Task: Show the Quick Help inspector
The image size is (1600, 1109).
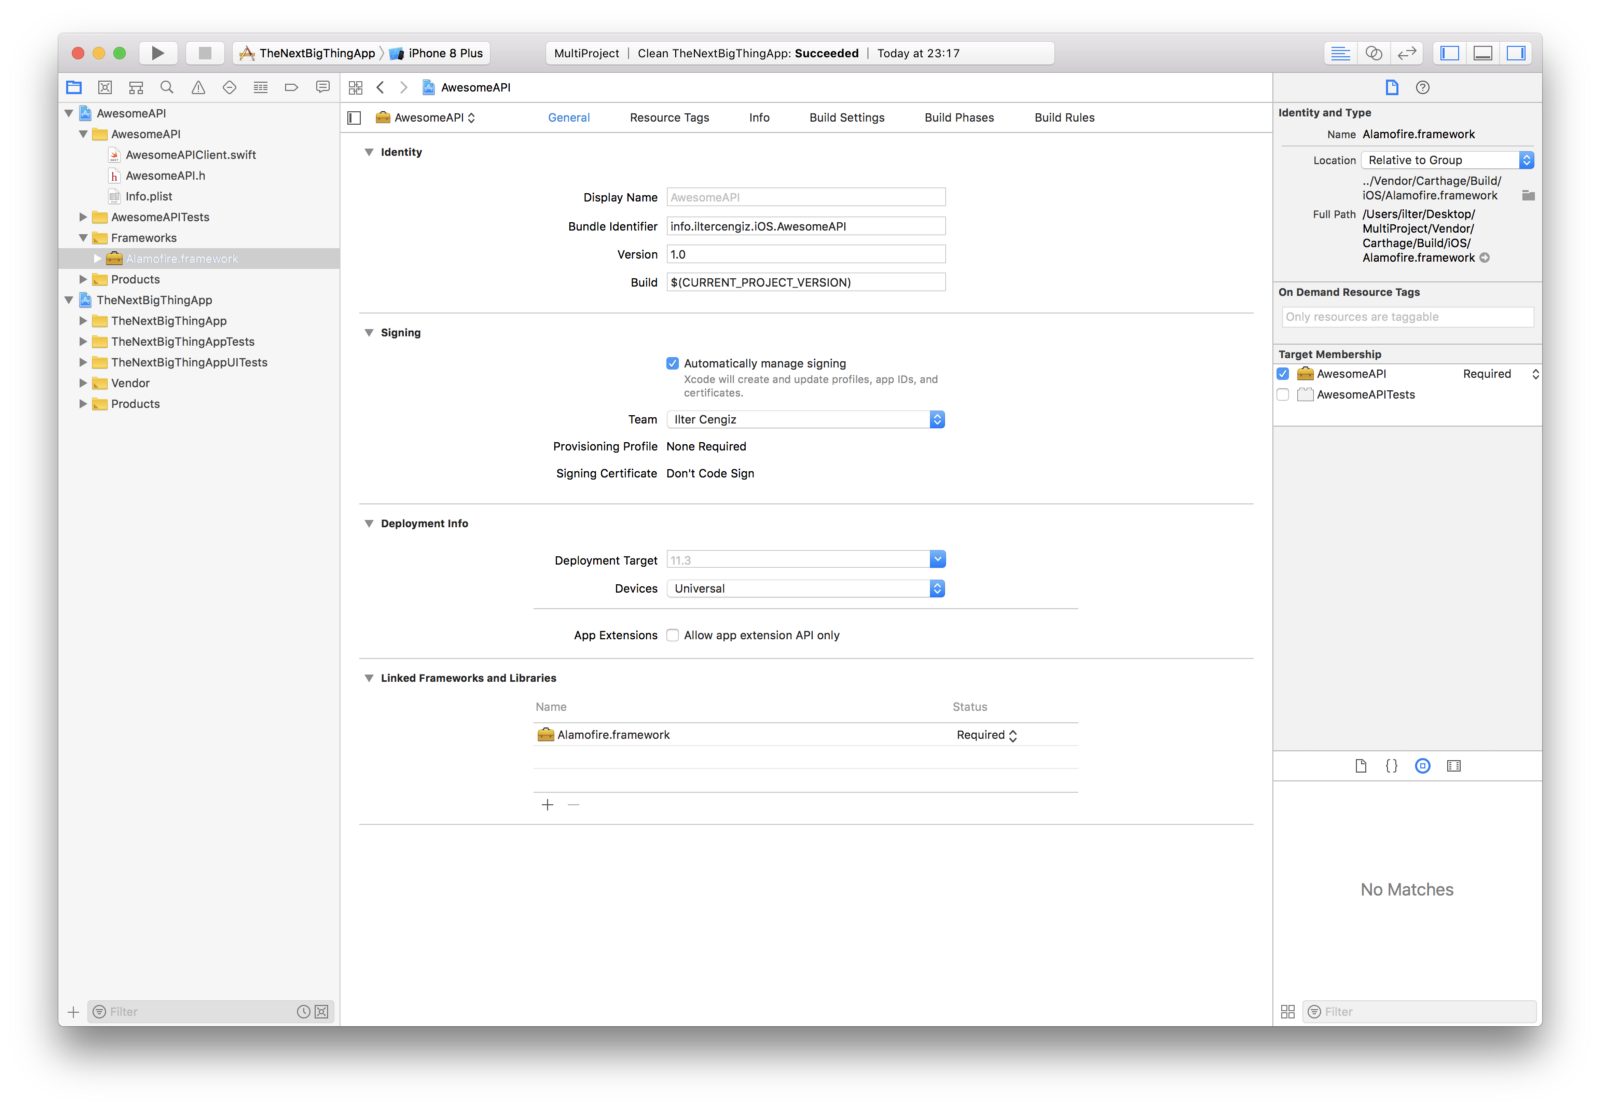Action: (x=1422, y=87)
